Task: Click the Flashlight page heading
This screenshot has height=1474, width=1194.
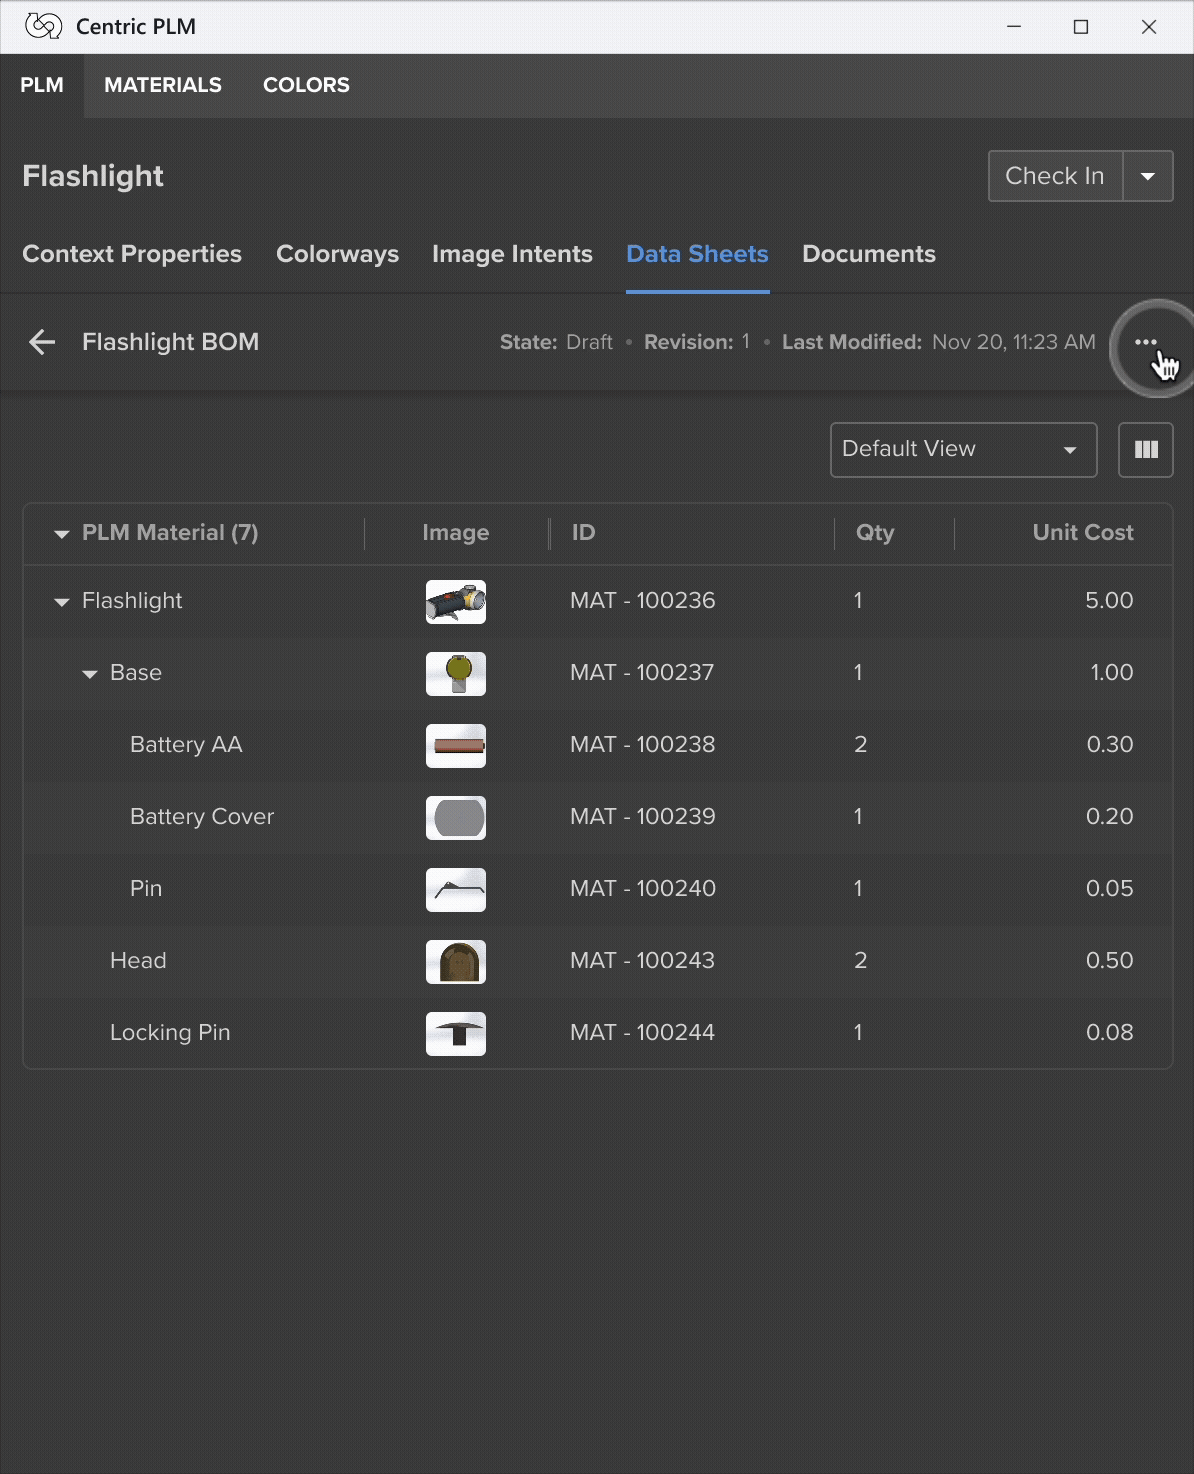Action: [93, 176]
